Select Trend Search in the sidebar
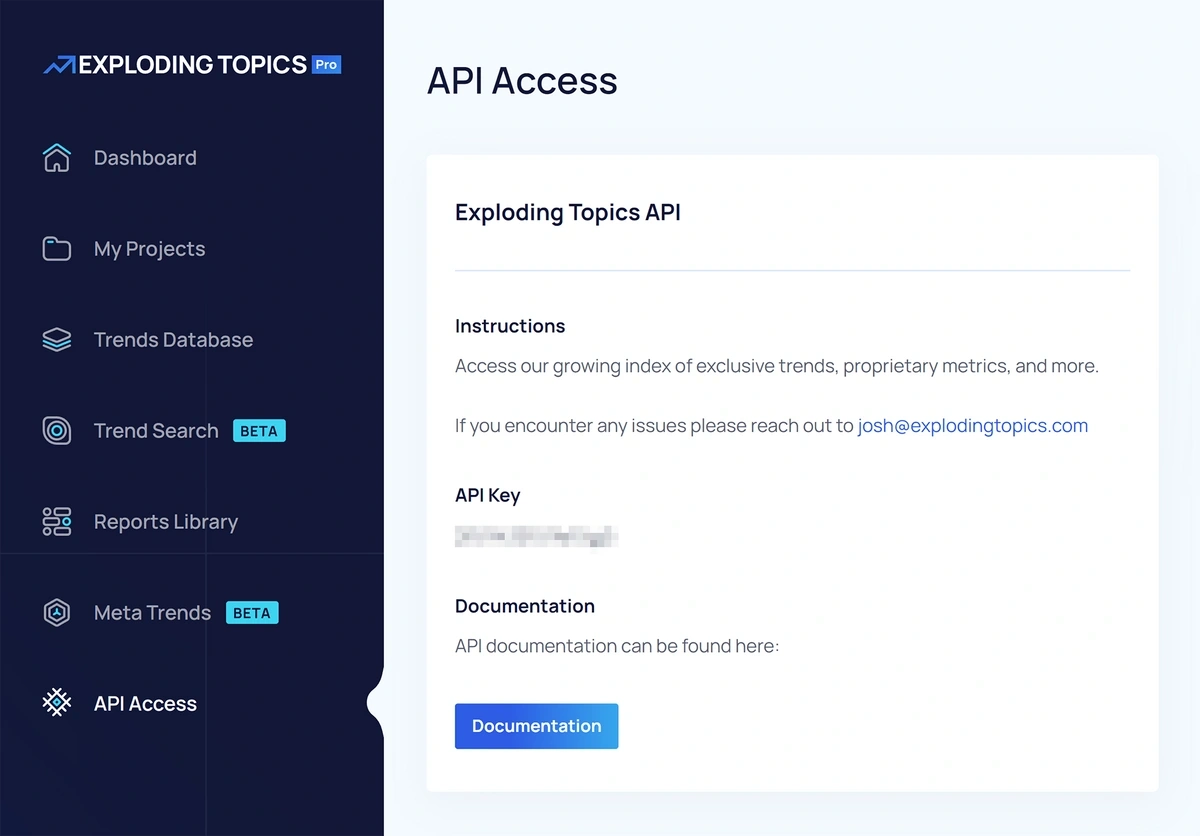Viewport: 1200px width, 836px height. (156, 431)
